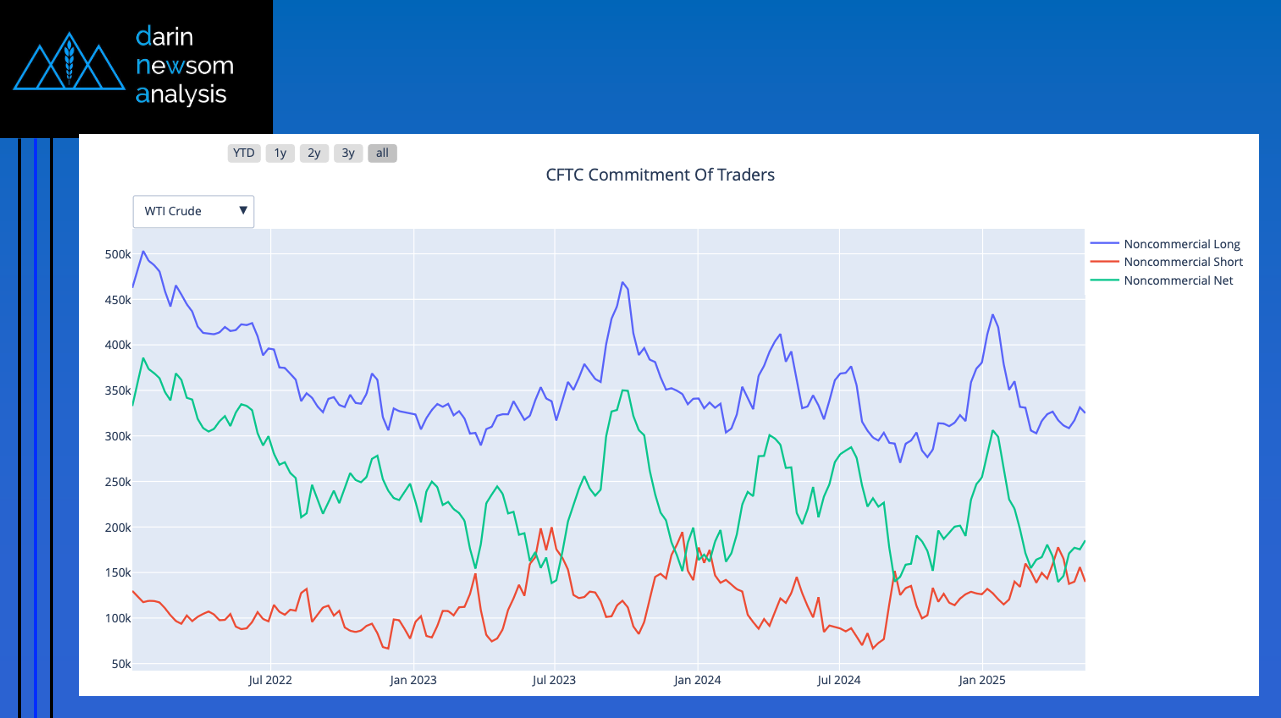Click the Jan 2024 x-axis label
1281x718 pixels.
click(x=697, y=681)
